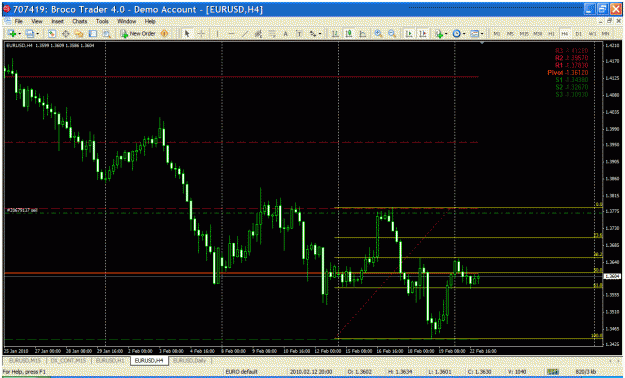
Task: Select the MN timeframe button
Action: pos(606,34)
